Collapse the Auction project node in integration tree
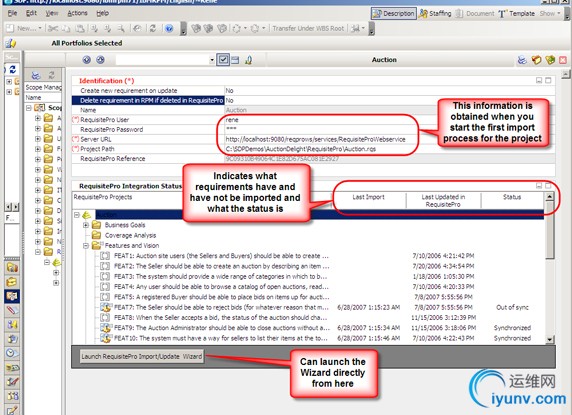This screenshot has height=415, width=572. (x=77, y=215)
